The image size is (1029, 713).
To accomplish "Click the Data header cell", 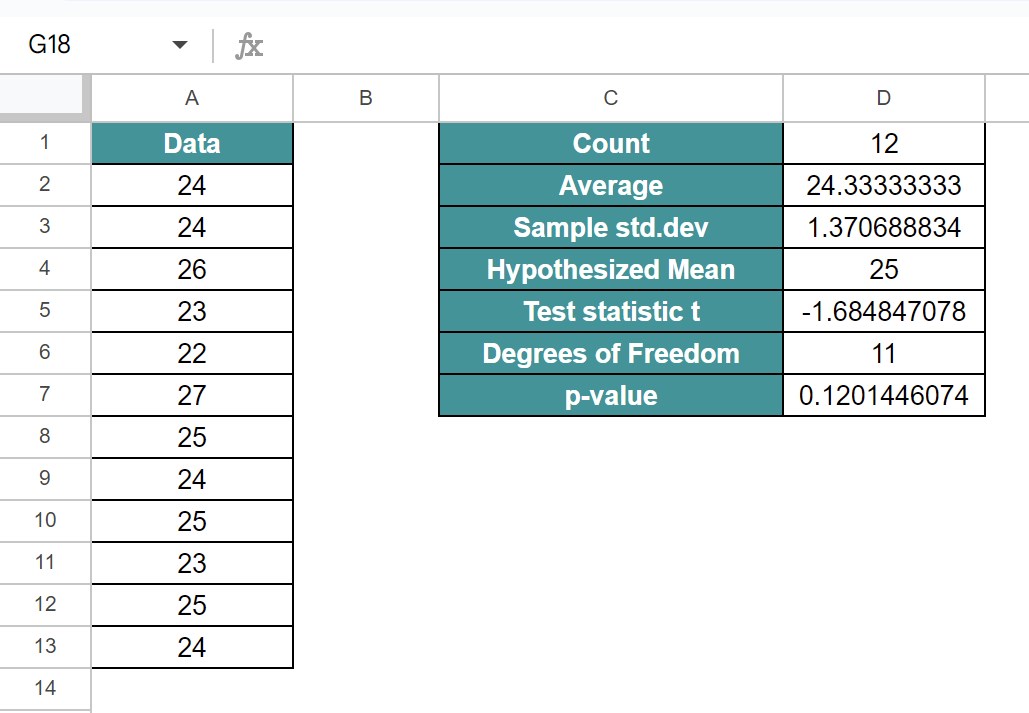I will (x=192, y=143).
